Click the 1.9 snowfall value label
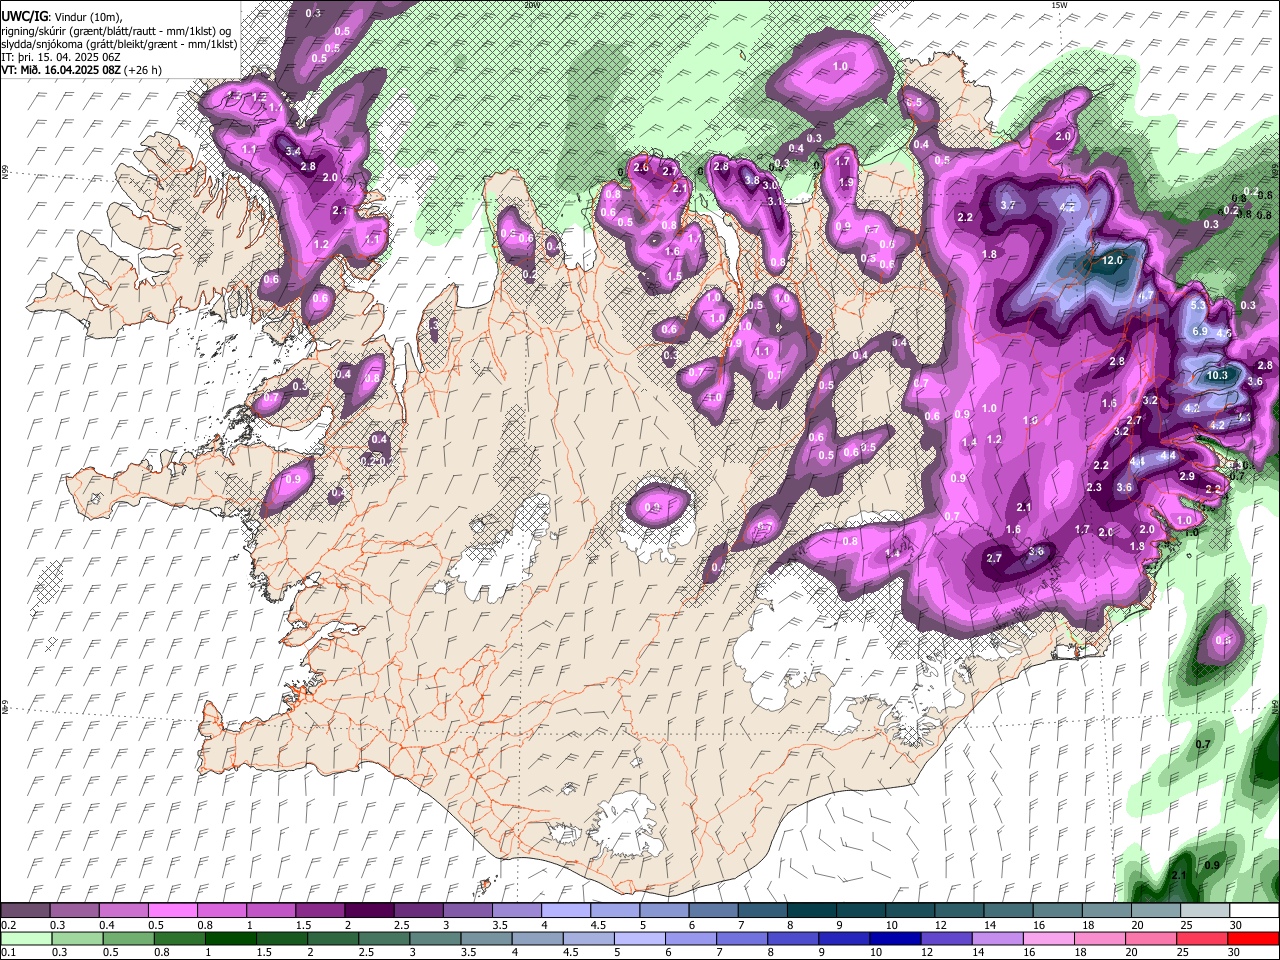Viewport: 1280px width, 960px height. pyautogui.click(x=846, y=183)
